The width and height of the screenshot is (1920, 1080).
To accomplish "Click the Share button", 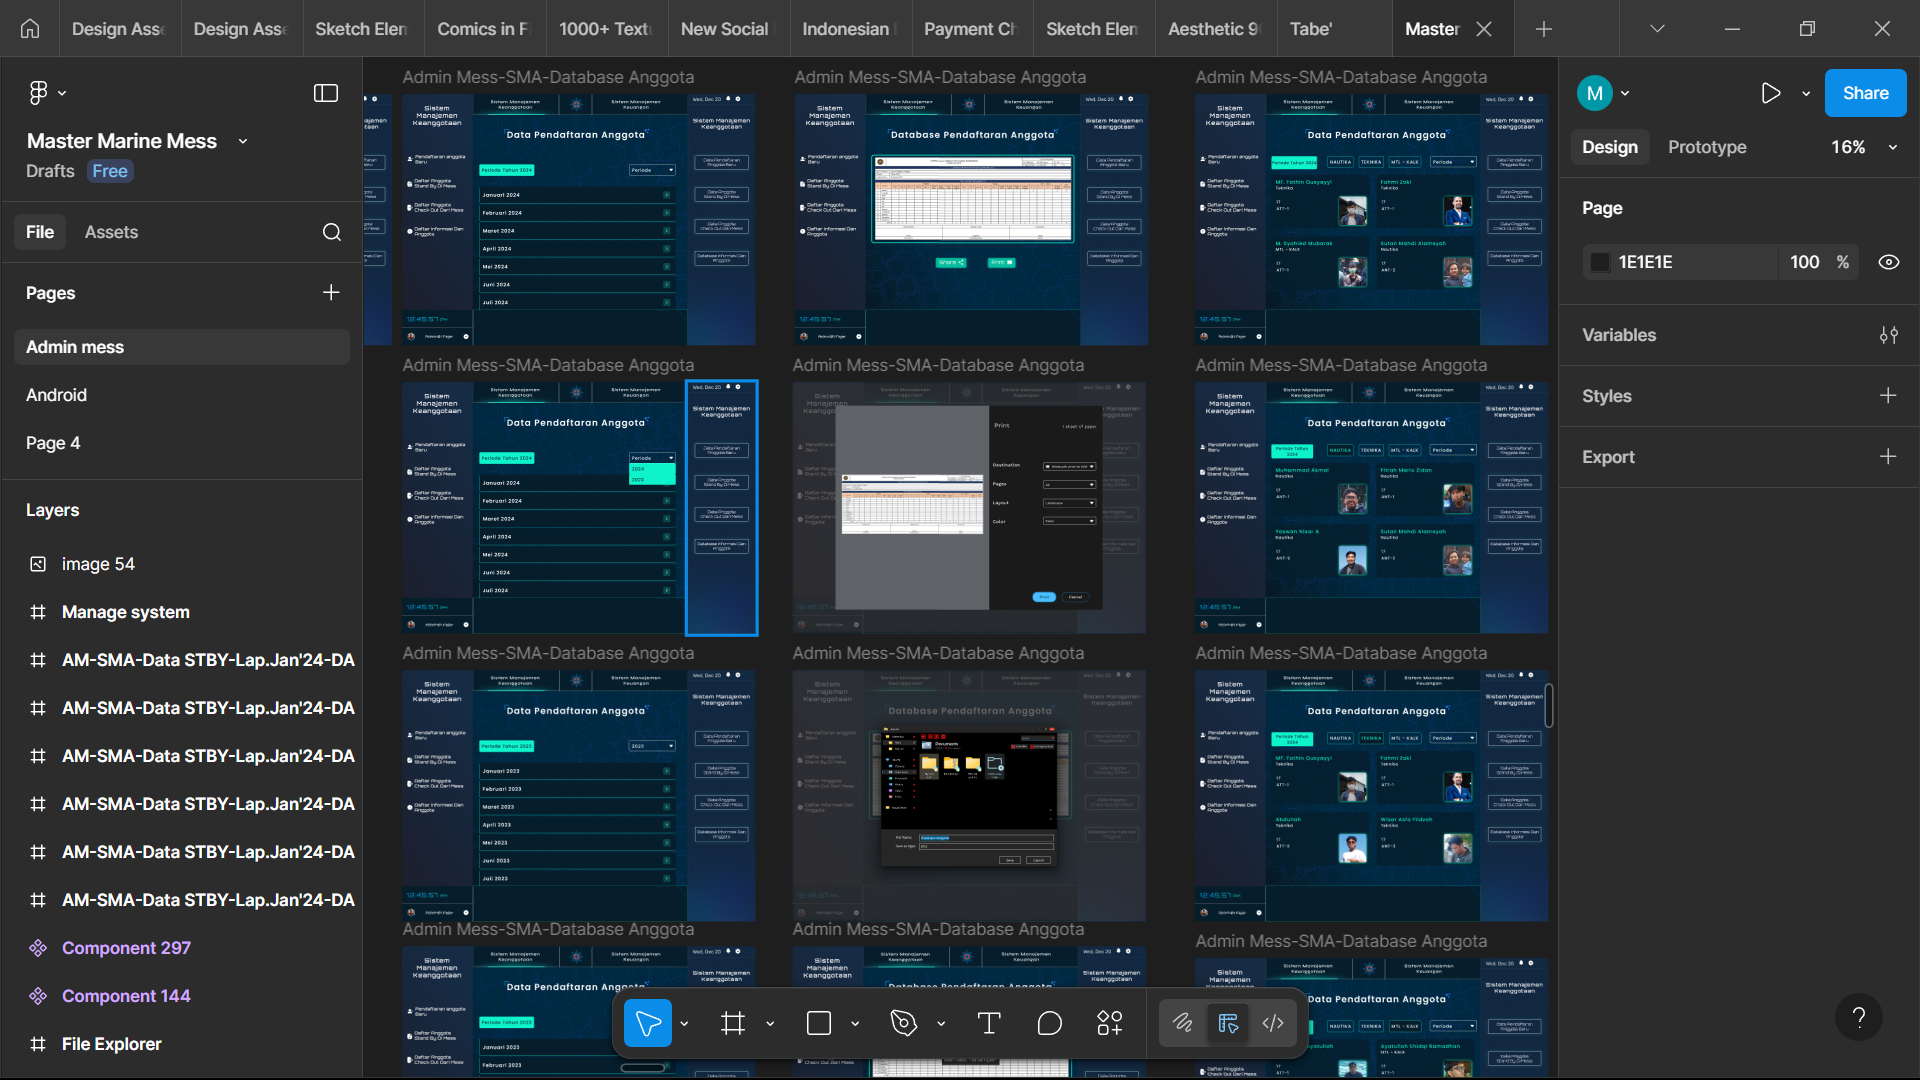I will click(x=1865, y=93).
